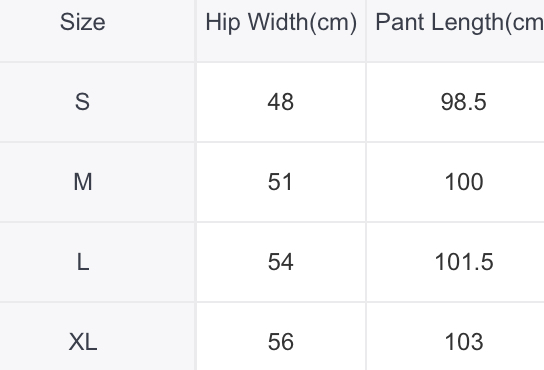
Task: Select the L size row label
Action: point(83,262)
